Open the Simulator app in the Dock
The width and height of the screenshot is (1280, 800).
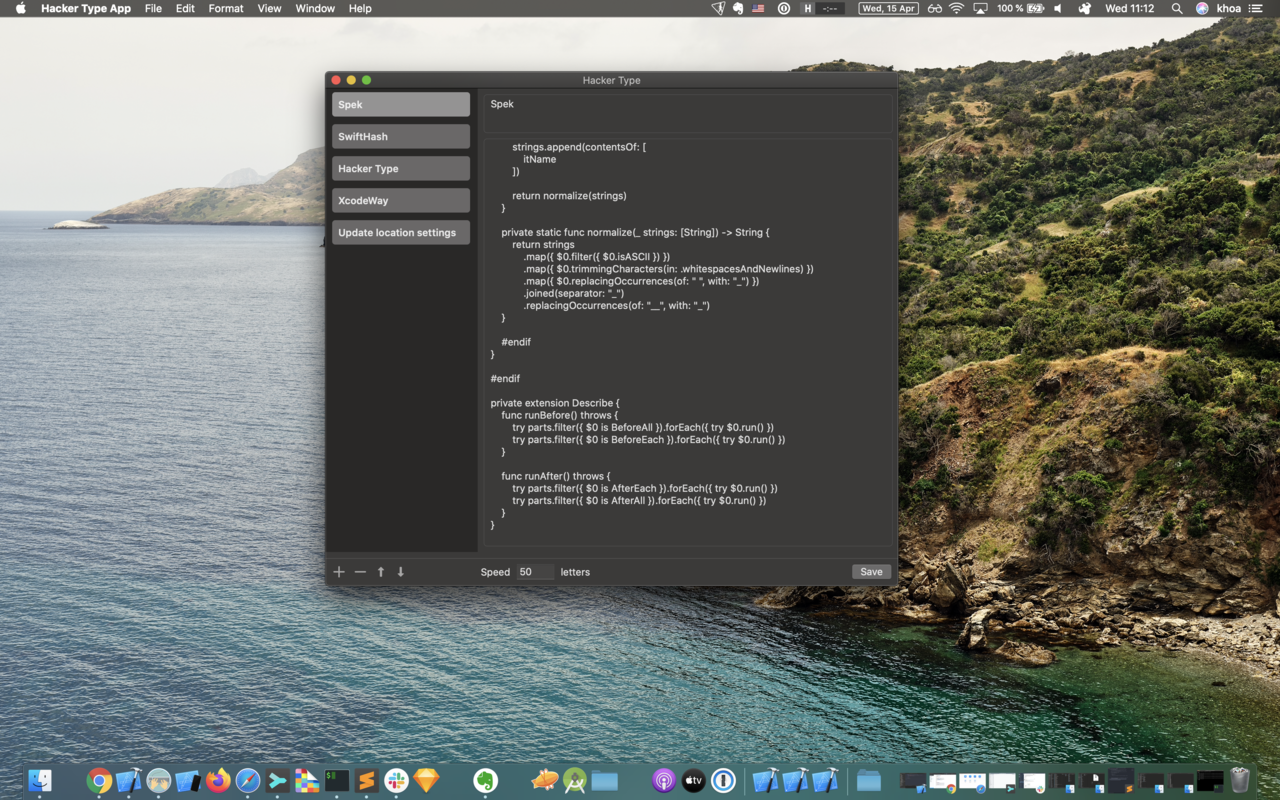tap(188, 780)
